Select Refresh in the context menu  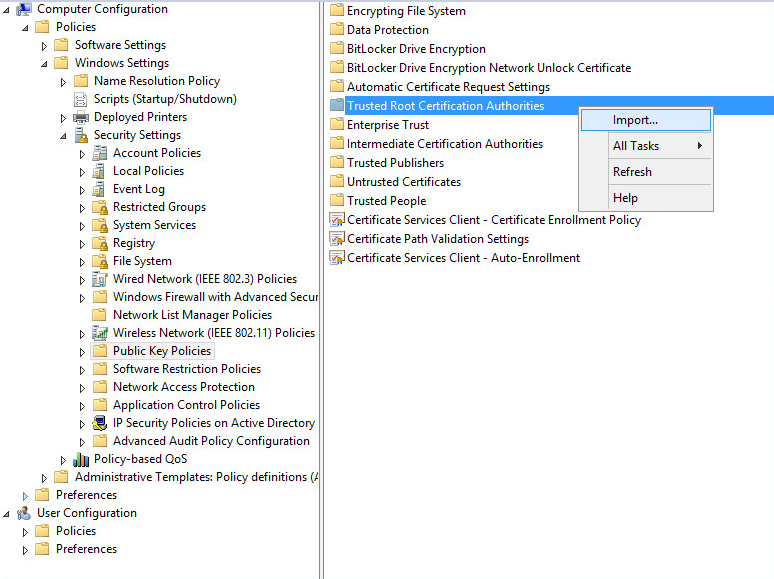[x=632, y=172]
